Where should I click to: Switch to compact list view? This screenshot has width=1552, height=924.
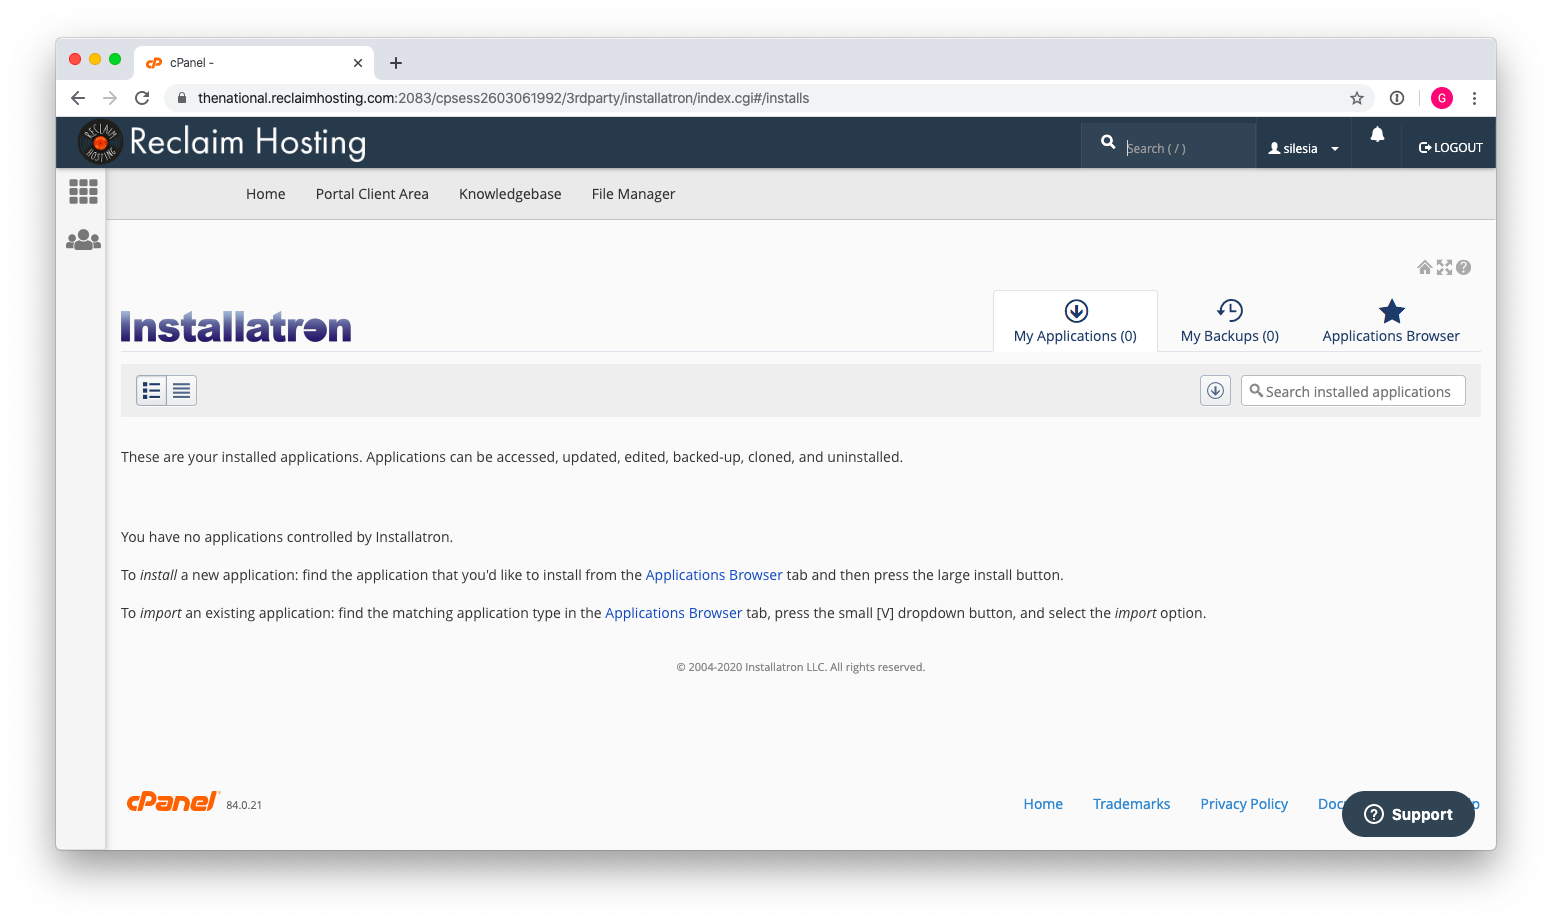(182, 391)
